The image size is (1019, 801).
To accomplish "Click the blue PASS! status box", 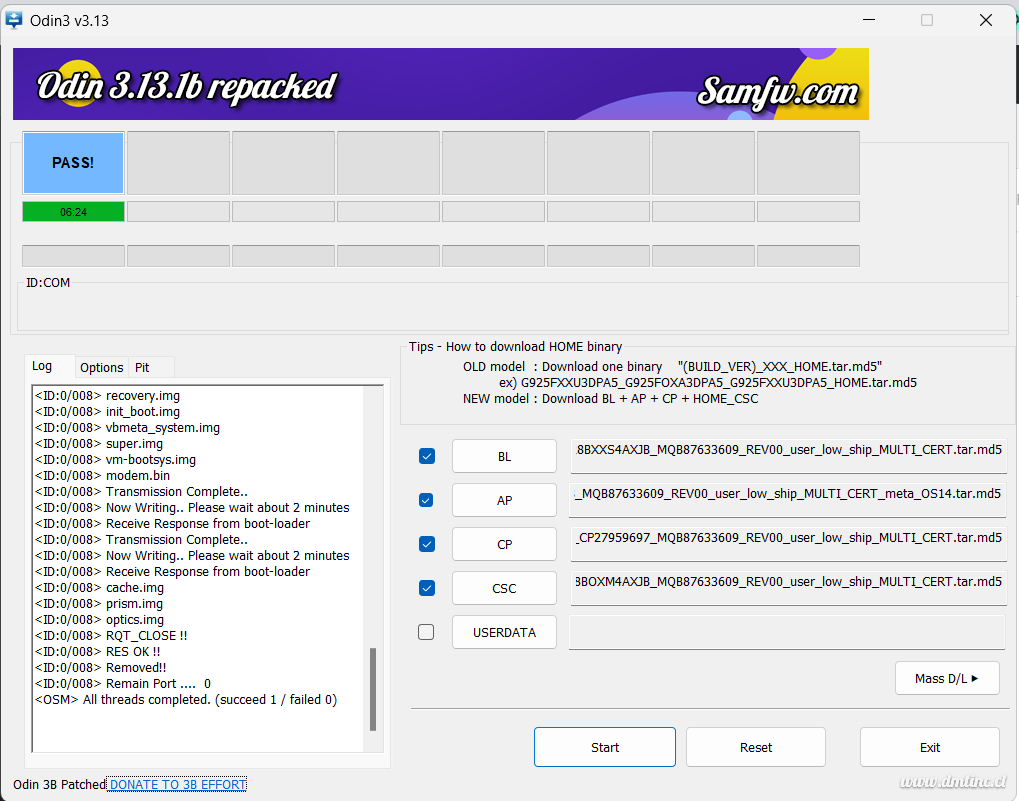I will click(x=73, y=162).
